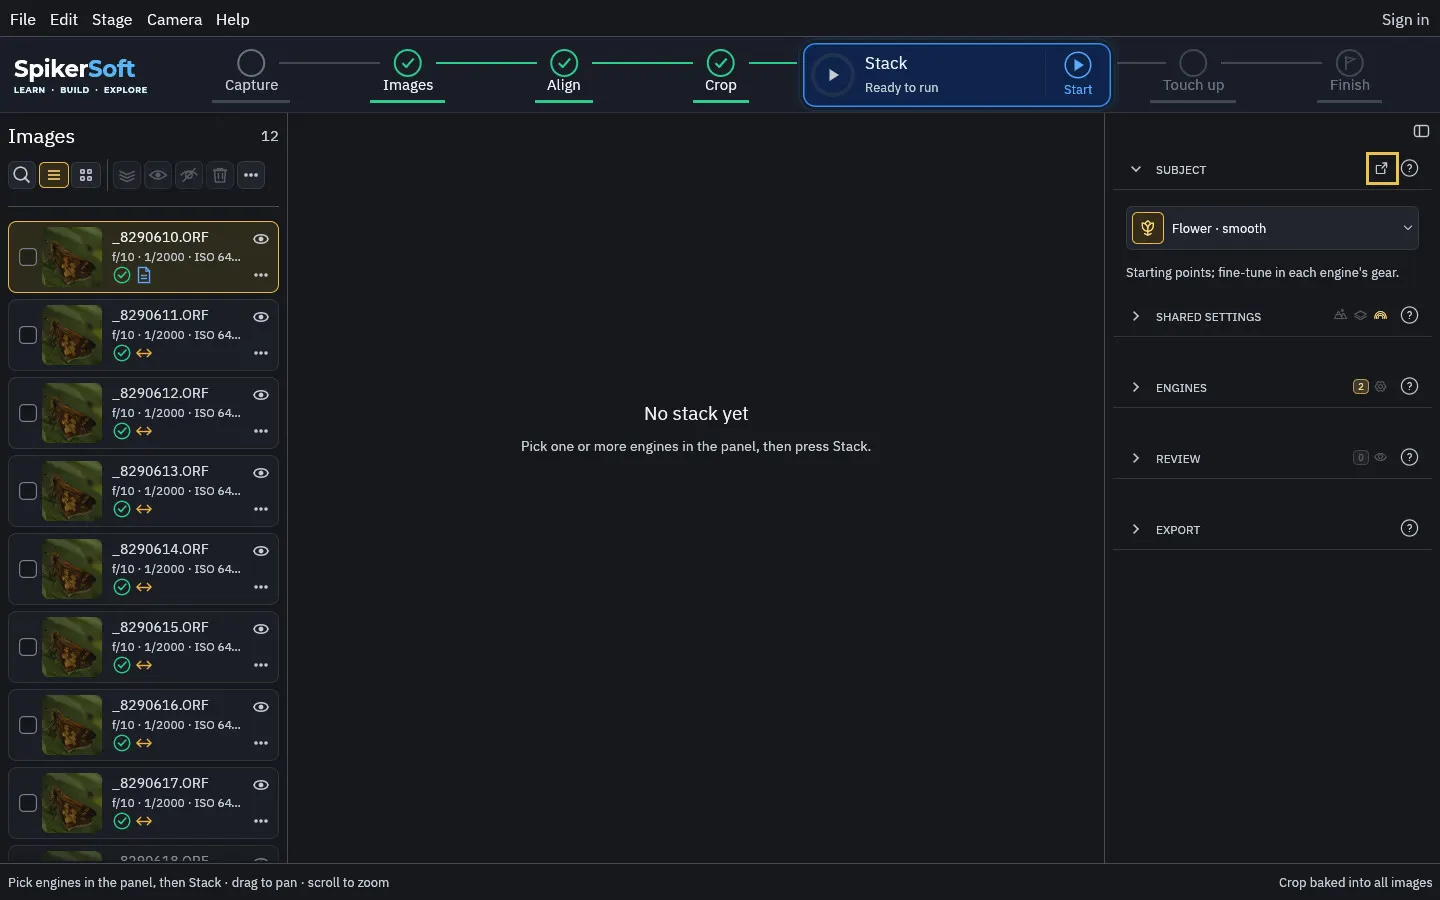Expand the Review section
This screenshot has height=900, width=1440.
[1136, 458]
